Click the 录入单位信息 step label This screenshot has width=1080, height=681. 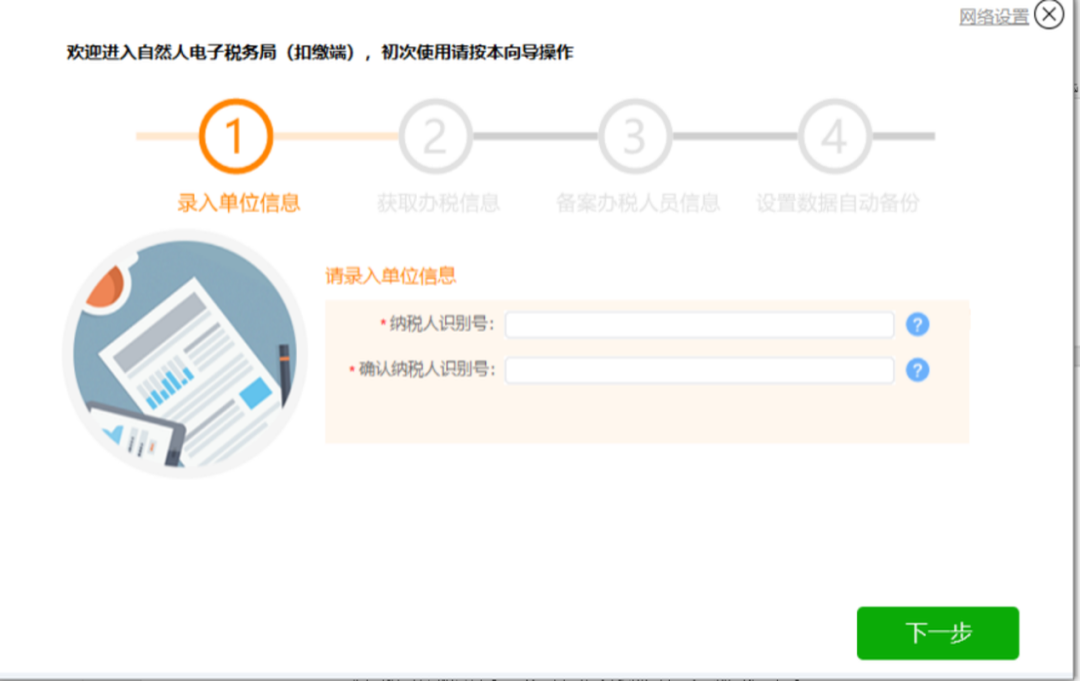(238, 203)
